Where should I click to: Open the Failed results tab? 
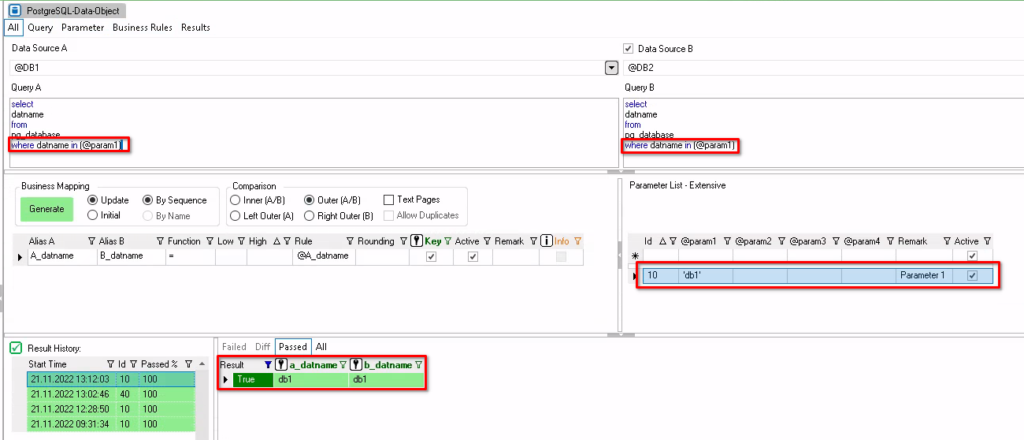point(233,346)
